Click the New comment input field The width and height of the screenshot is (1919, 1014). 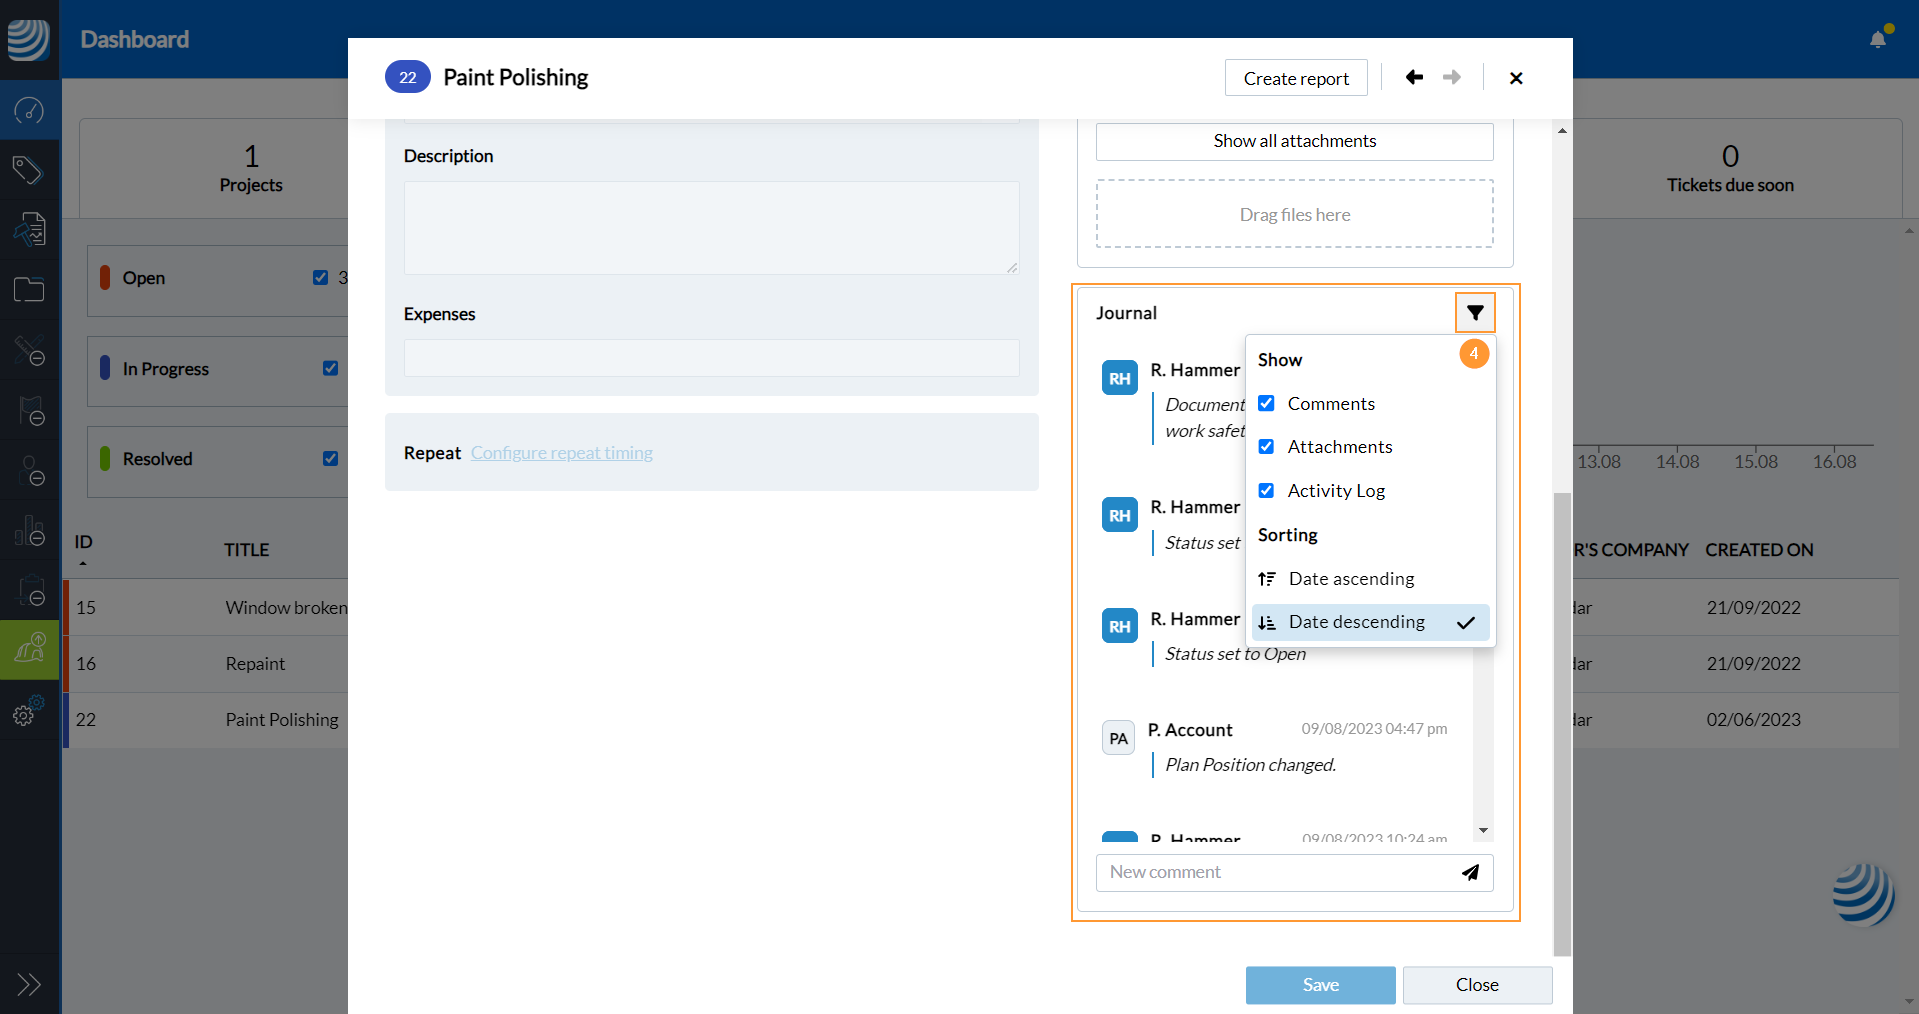coord(1275,872)
